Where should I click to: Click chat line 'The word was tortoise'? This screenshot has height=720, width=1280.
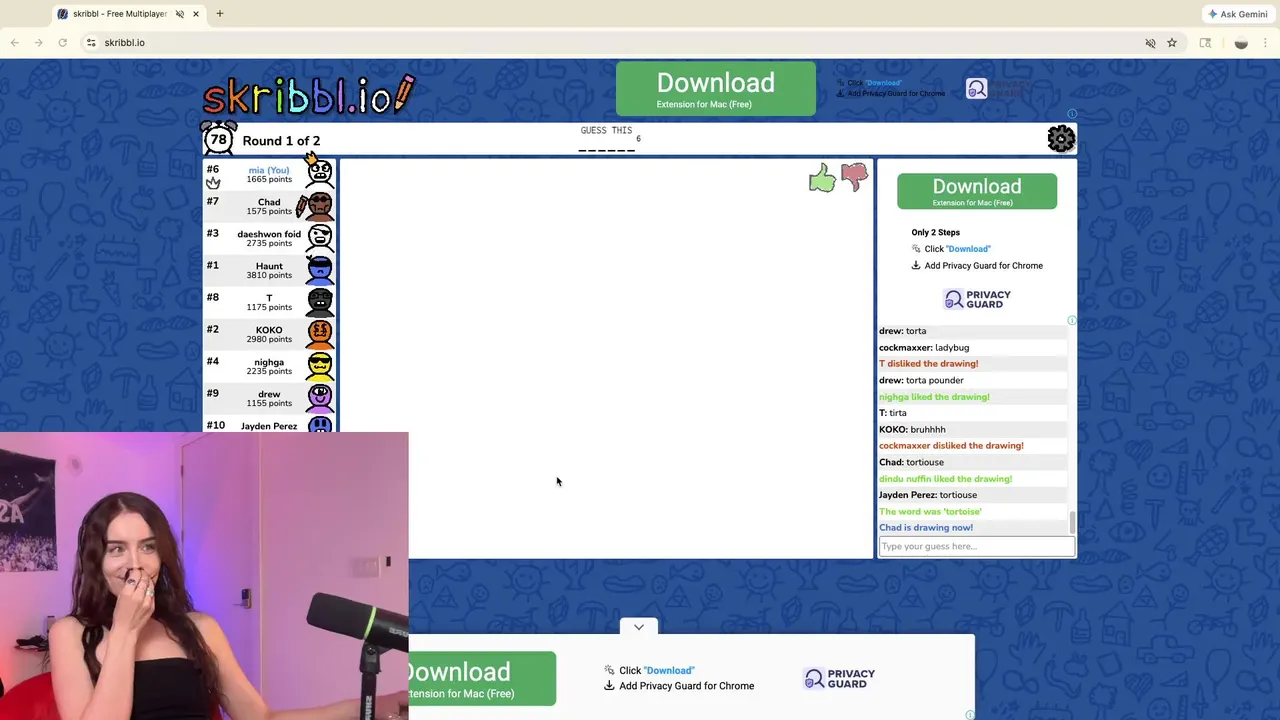pos(930,511)
